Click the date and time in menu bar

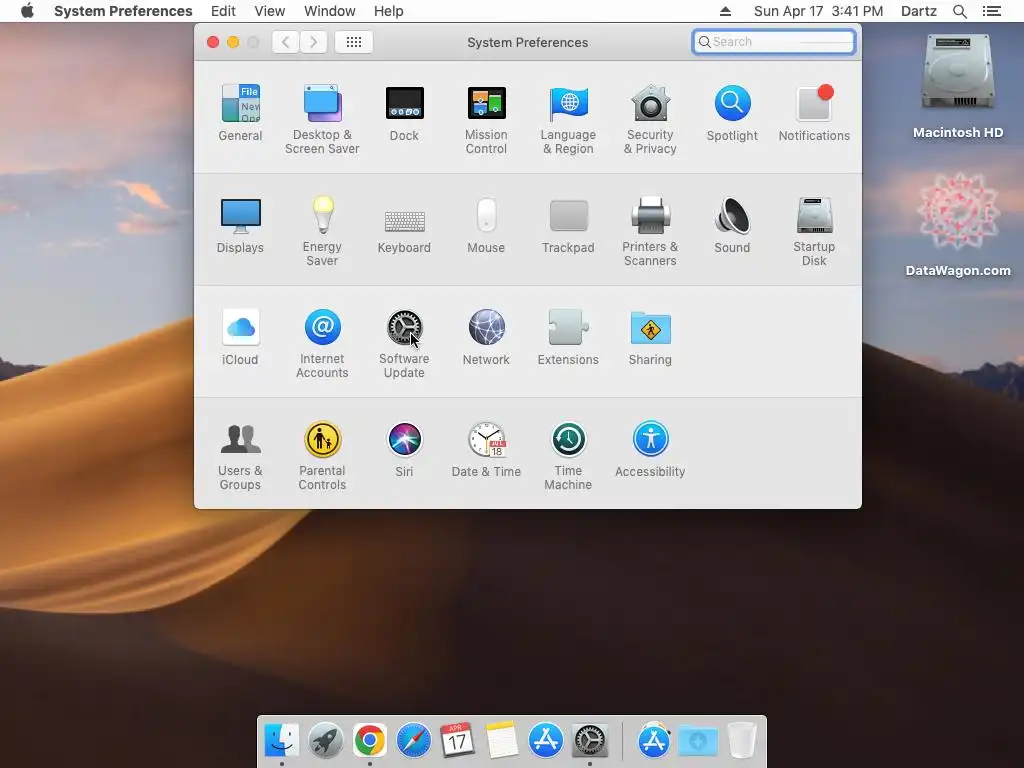(x=818, y=11)
